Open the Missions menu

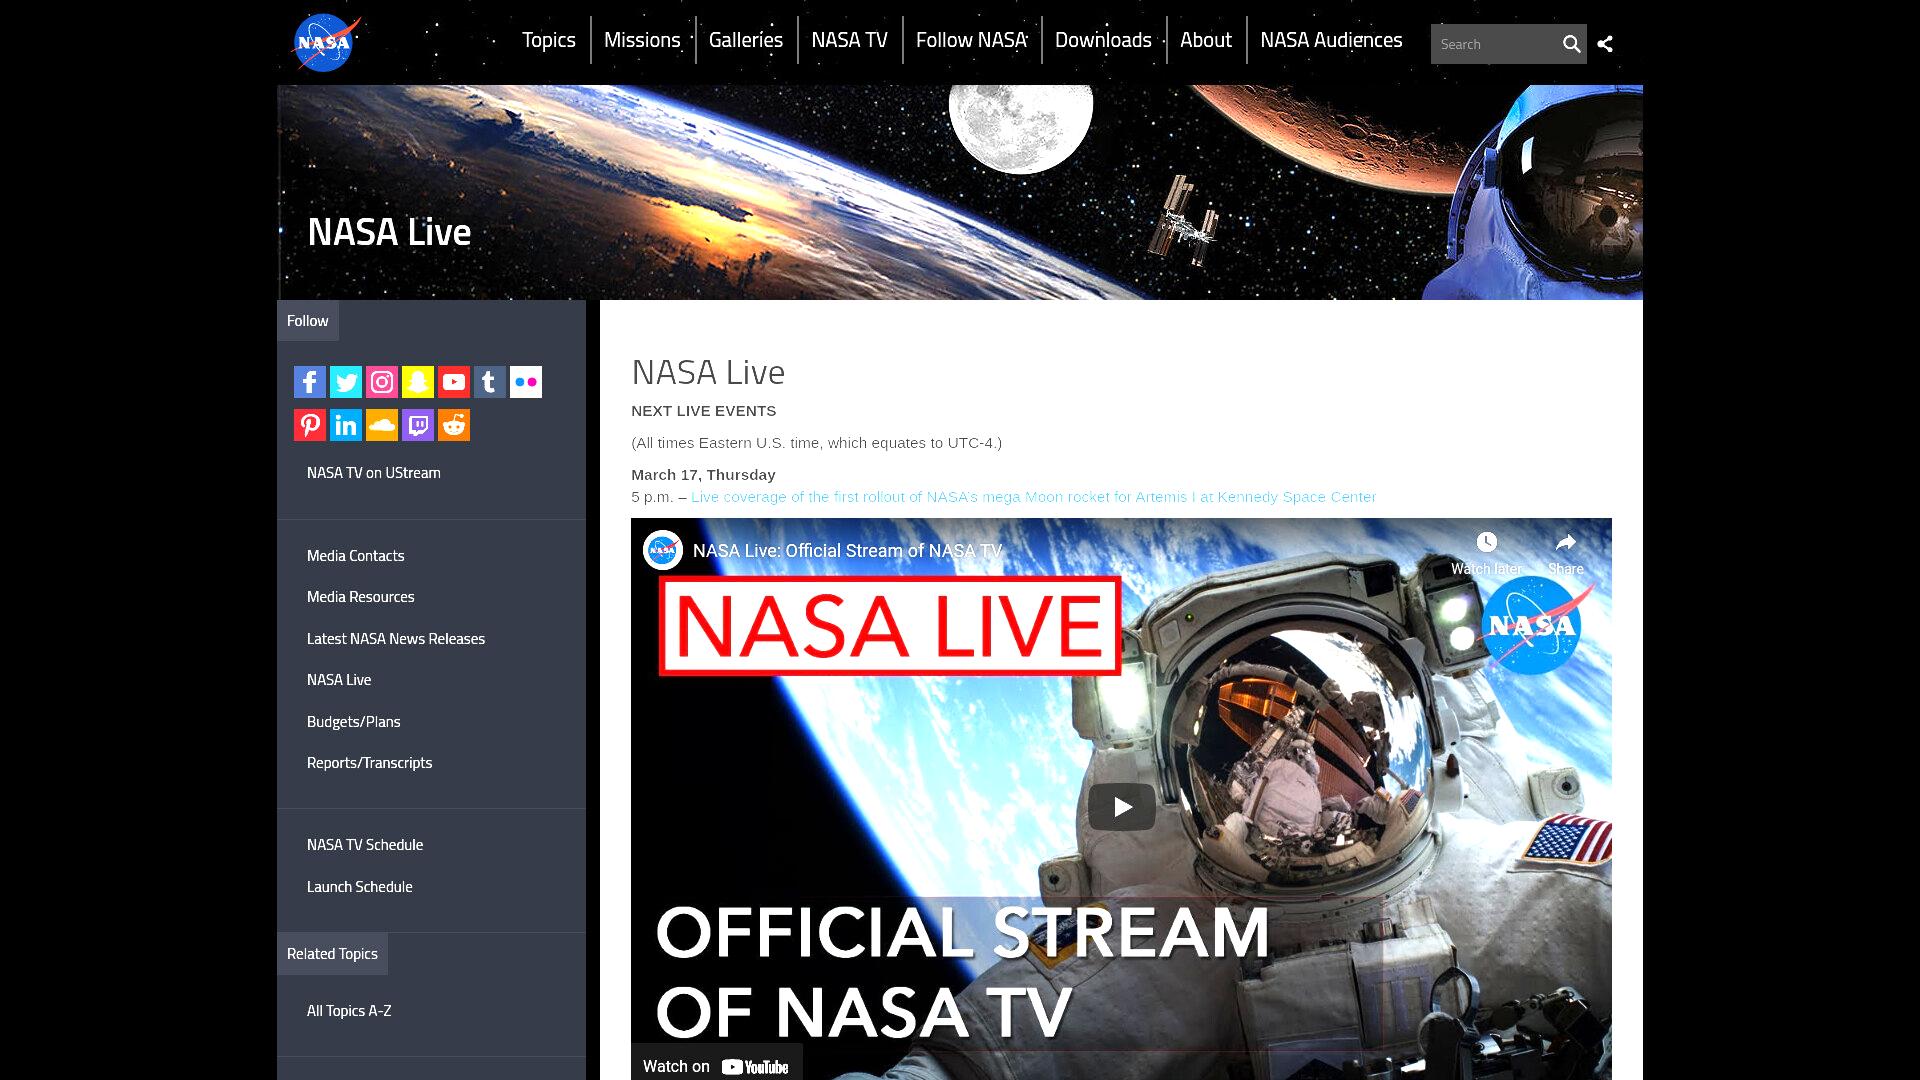click(x=642, y=40)
